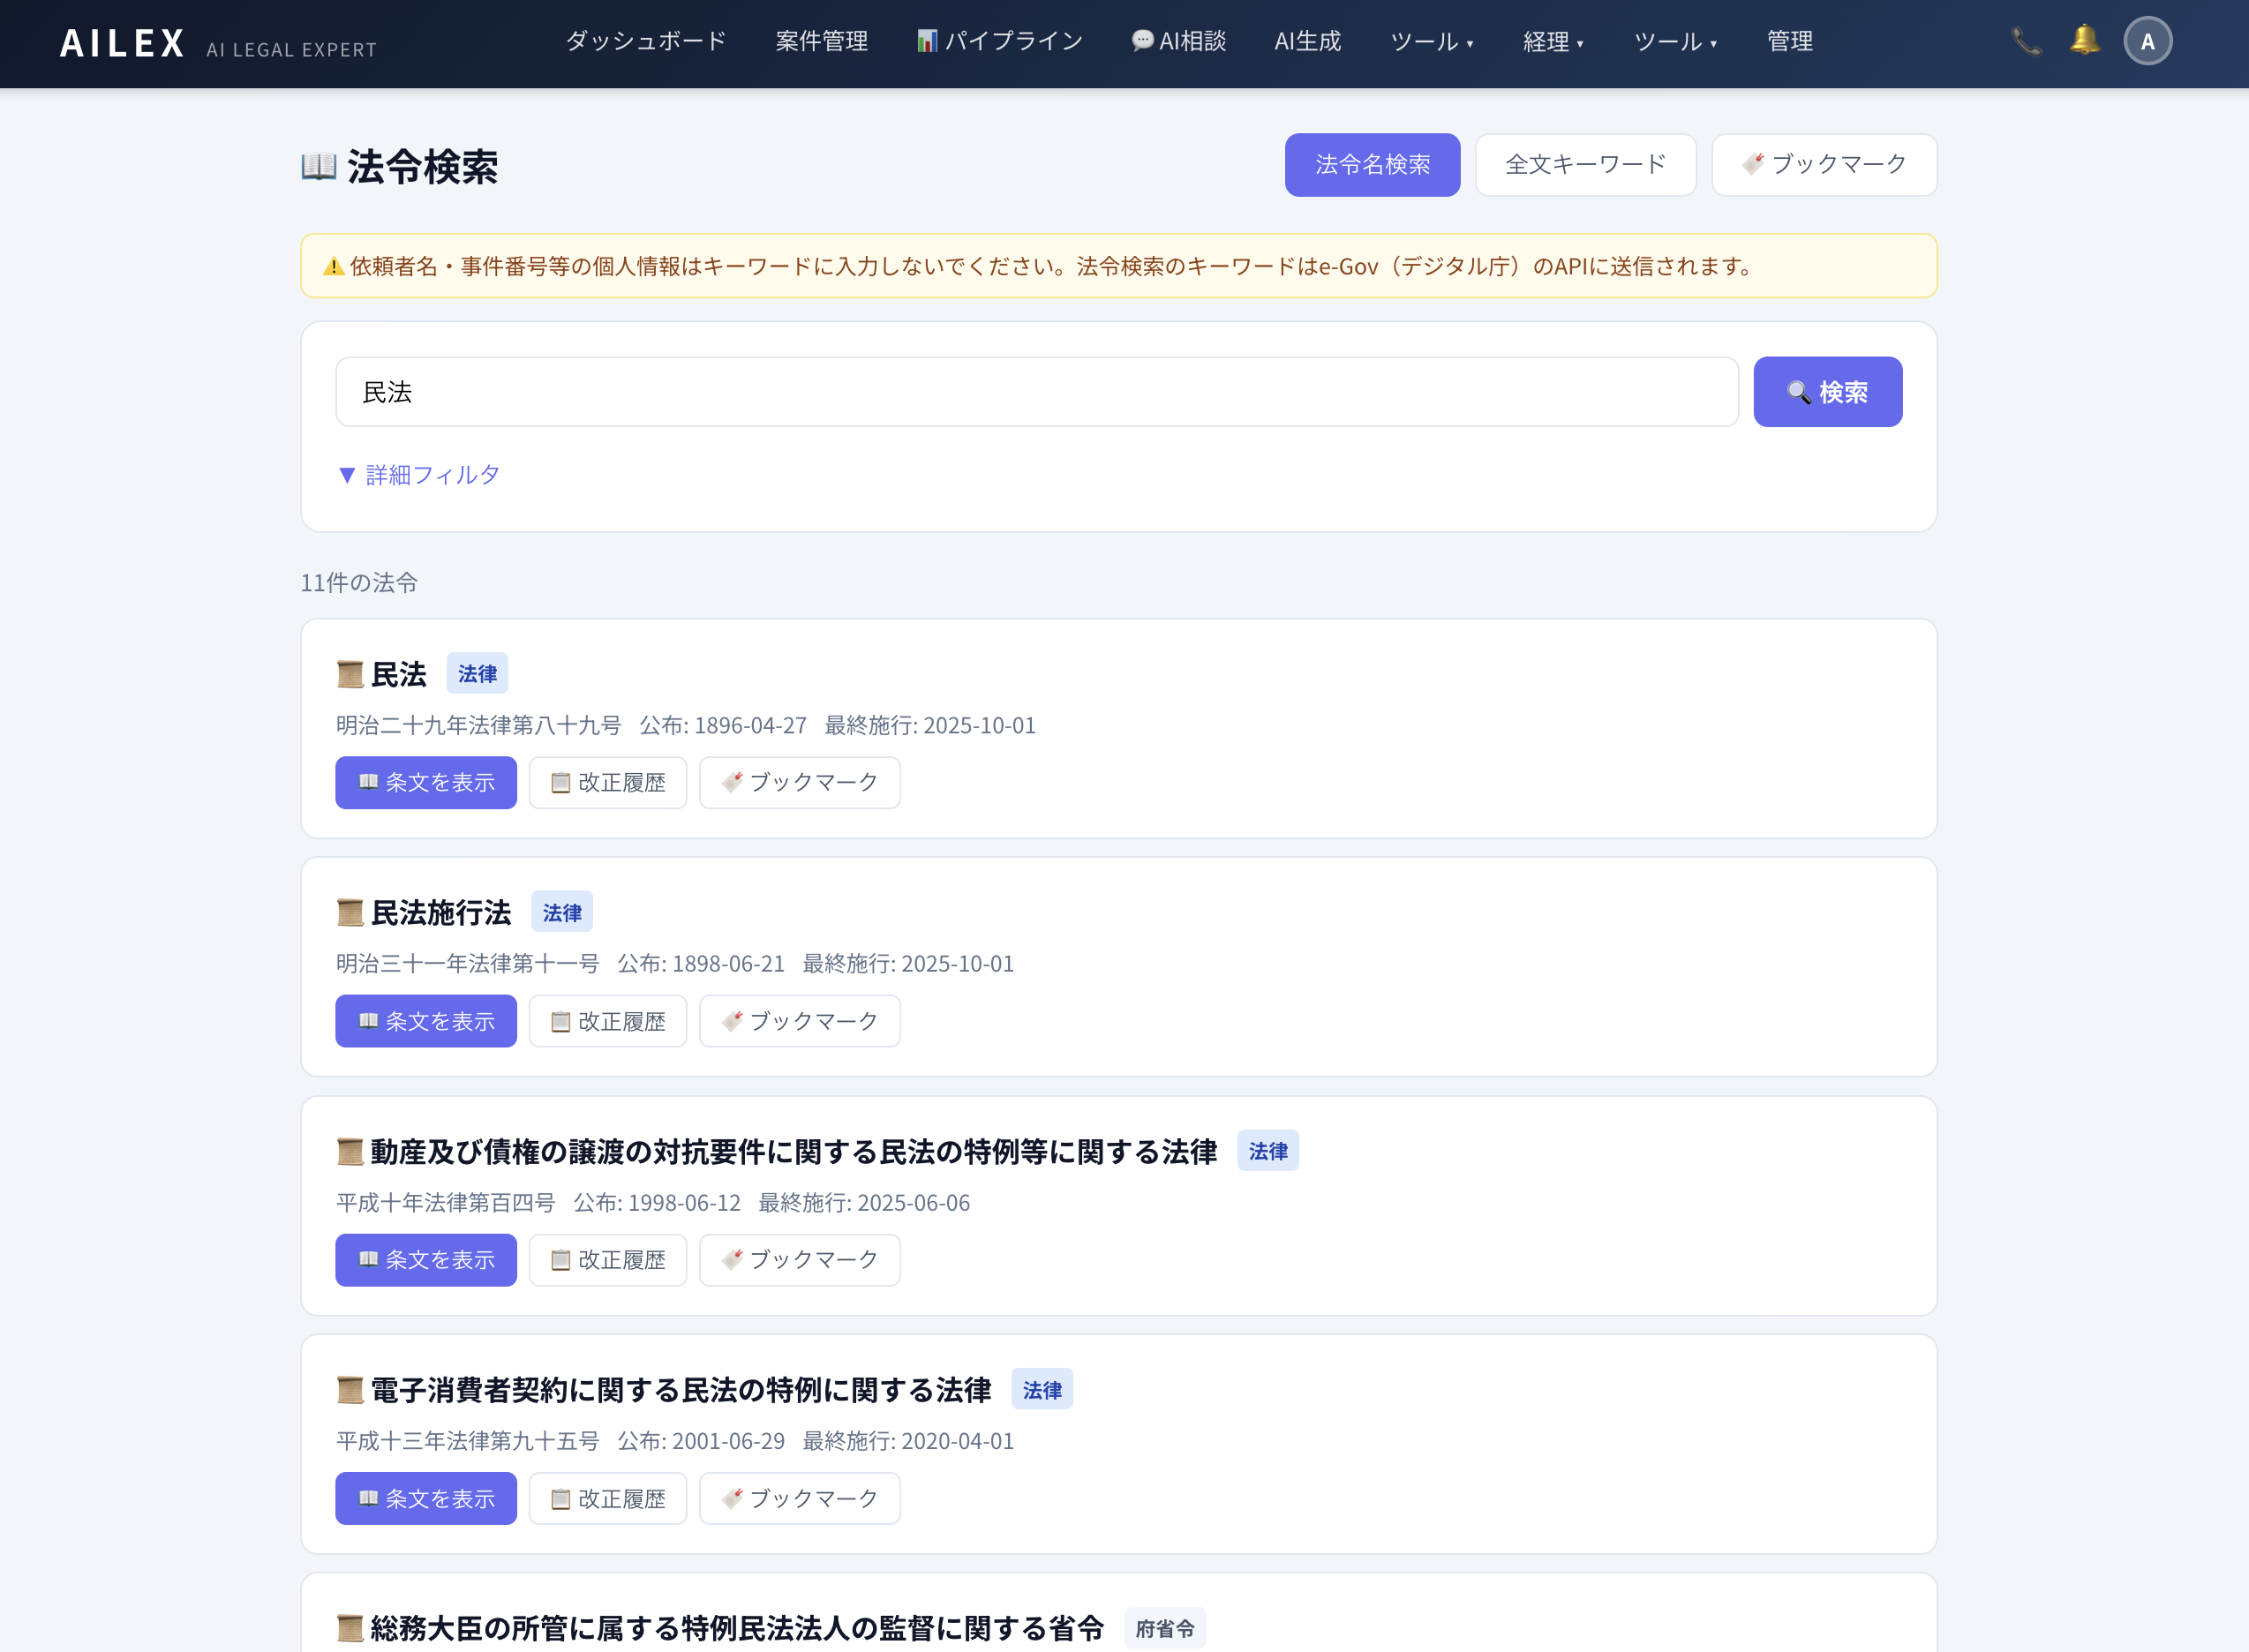Click the AI LEGAL EXPERT tagline
2249x1652 pixels.
(291, 50)
